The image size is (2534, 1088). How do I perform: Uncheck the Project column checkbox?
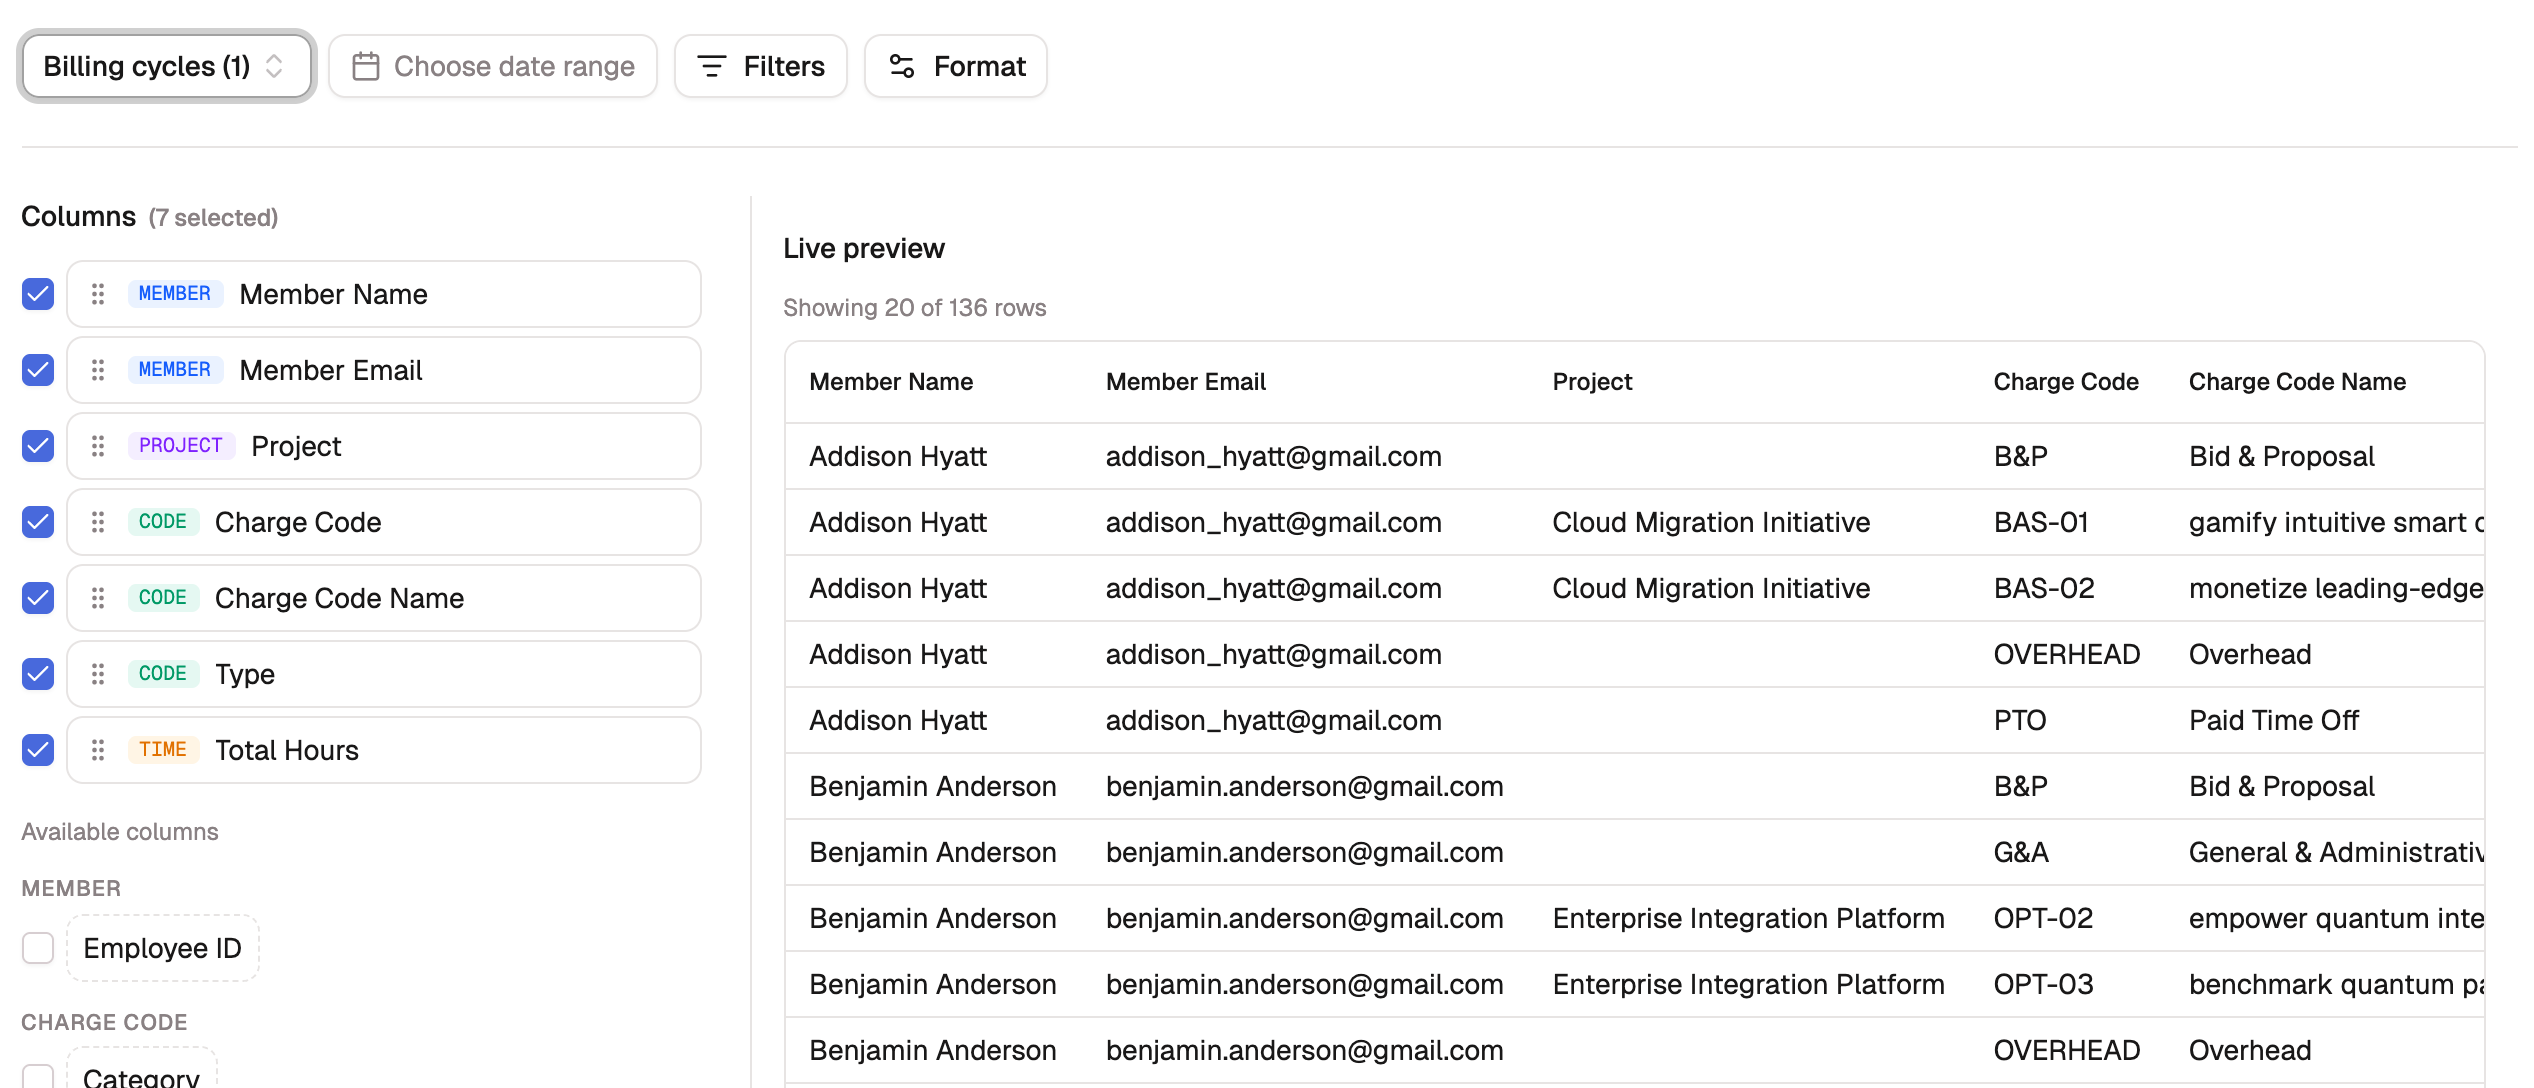pyautogui.click(x=38, y=446)
